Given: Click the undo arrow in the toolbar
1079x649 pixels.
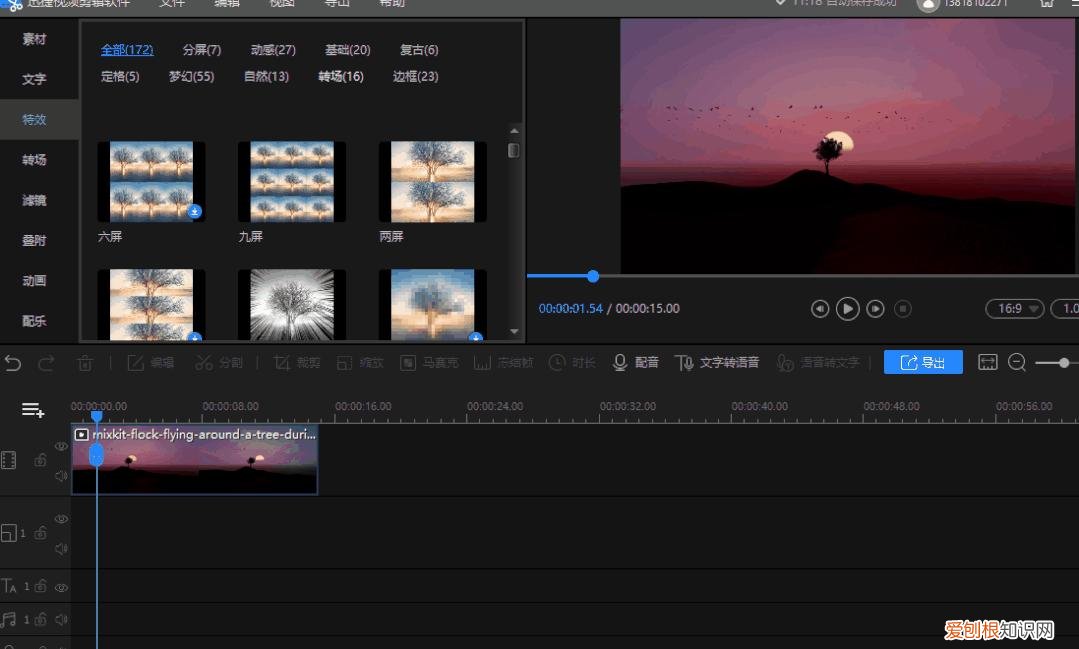Looking at the screenshot, I should 13,363.
